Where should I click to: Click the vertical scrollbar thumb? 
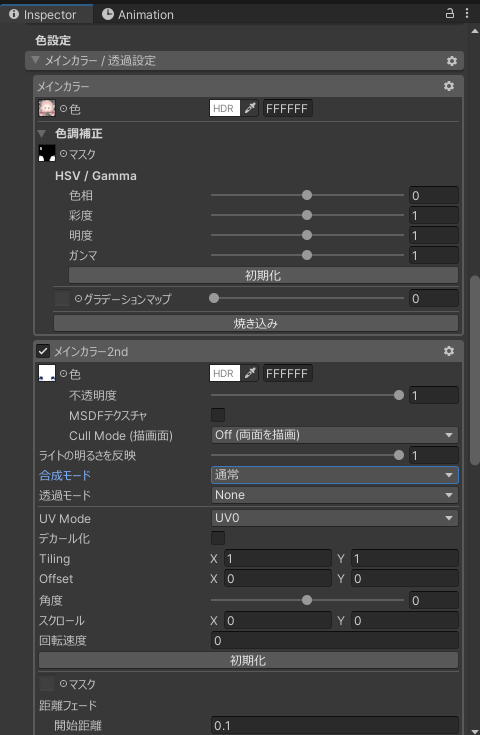click(475, 370)
